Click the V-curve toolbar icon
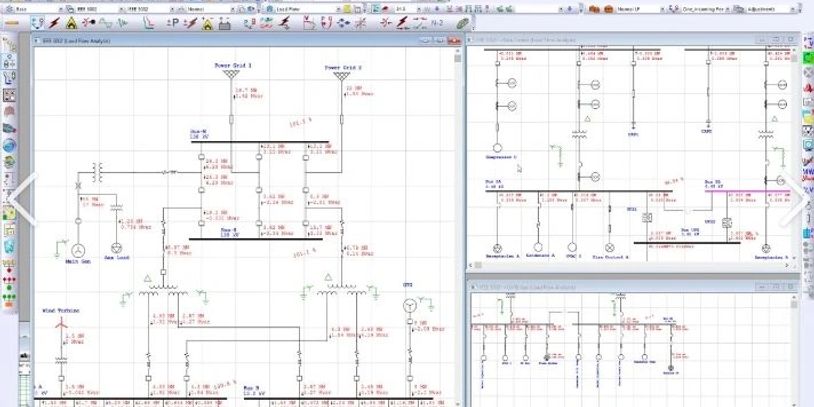This screenshot has width=814, height=407. 309,23
